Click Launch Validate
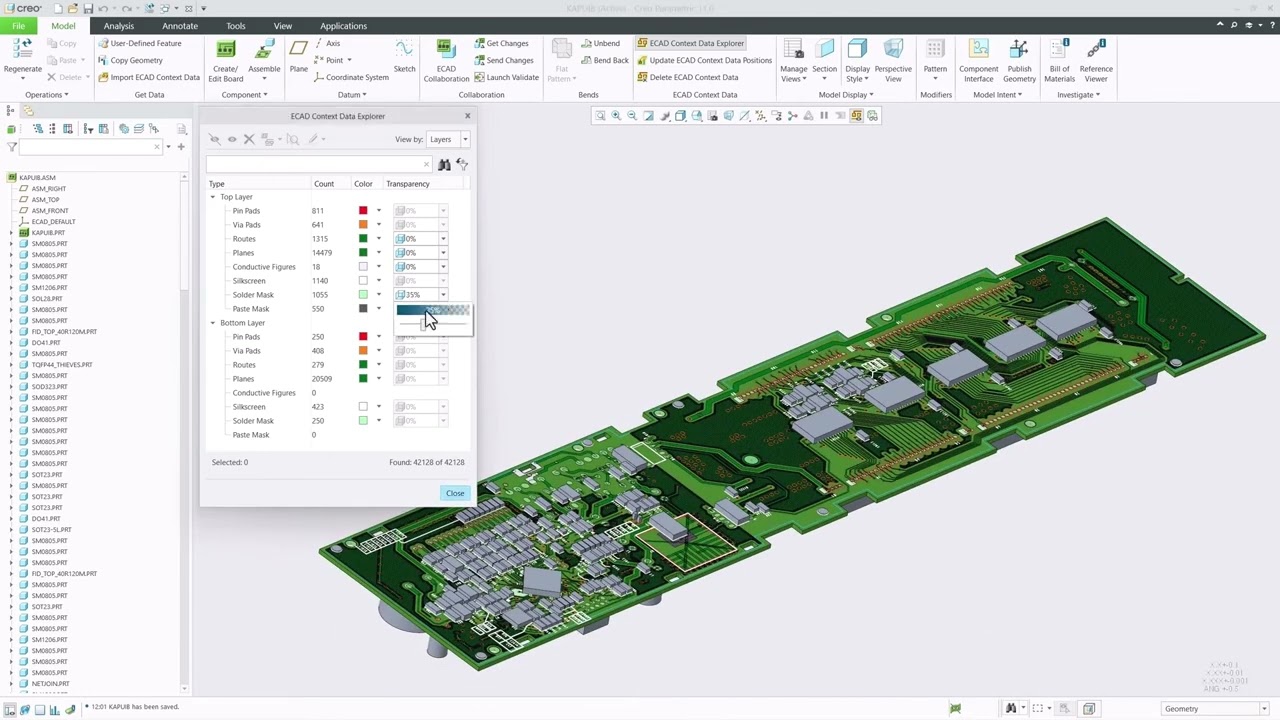The width and height of the screenshot is (1280, 720). 506,77
